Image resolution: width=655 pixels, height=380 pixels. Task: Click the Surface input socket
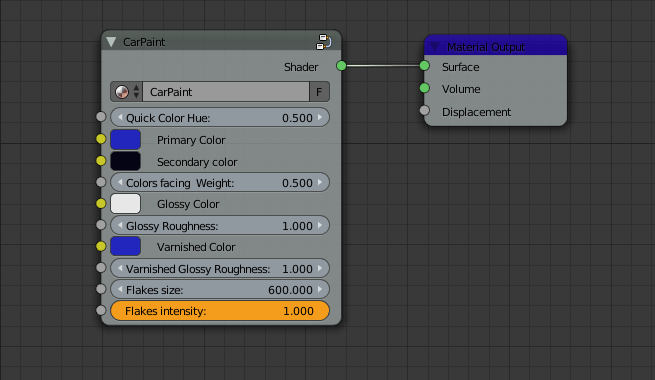point(424,66)
